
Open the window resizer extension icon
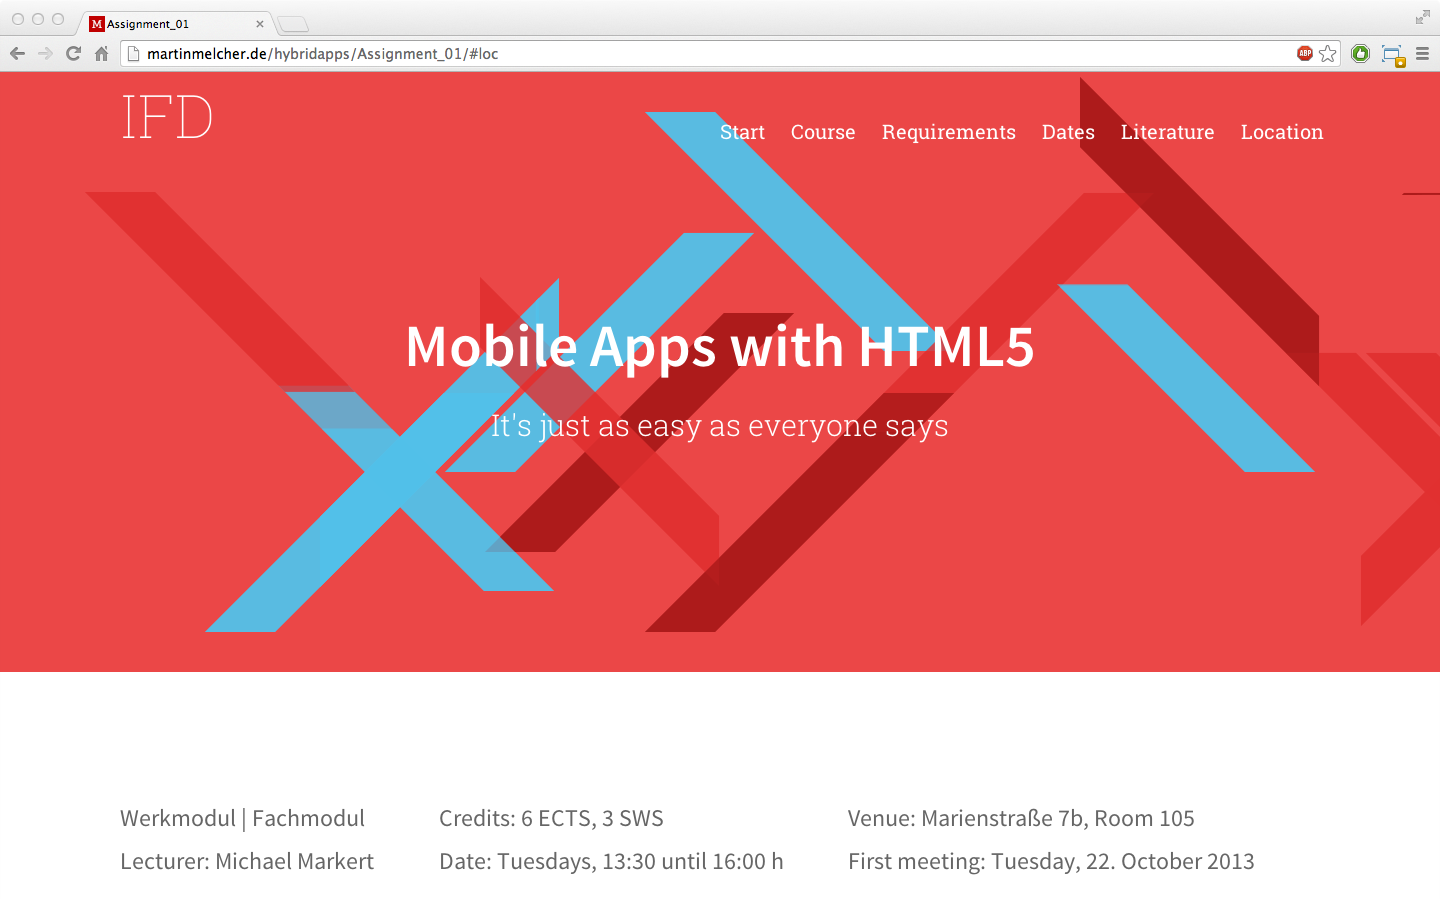click(1392, 55)
